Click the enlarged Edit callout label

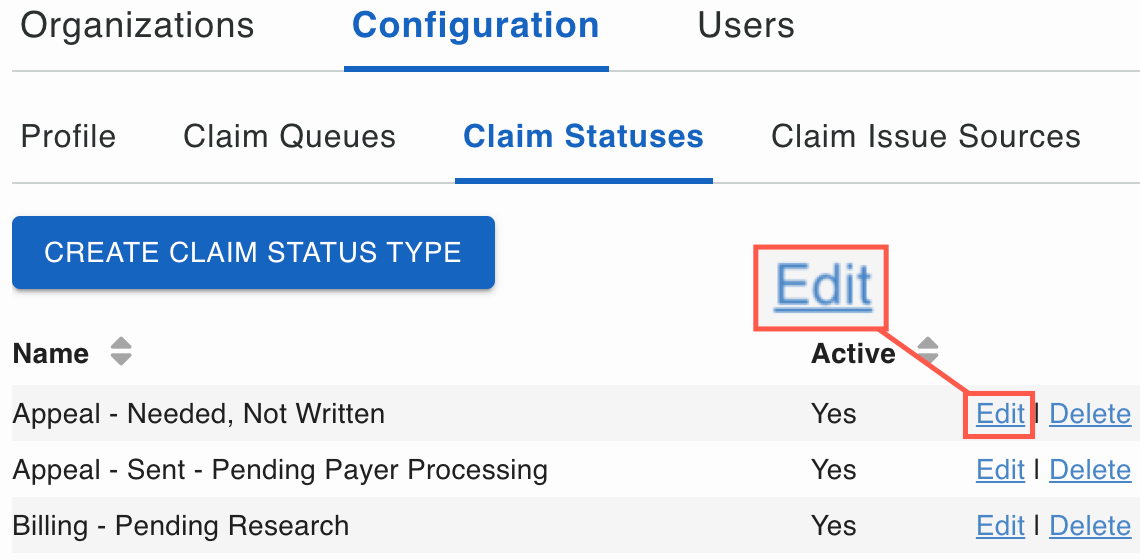coord(823,285)
